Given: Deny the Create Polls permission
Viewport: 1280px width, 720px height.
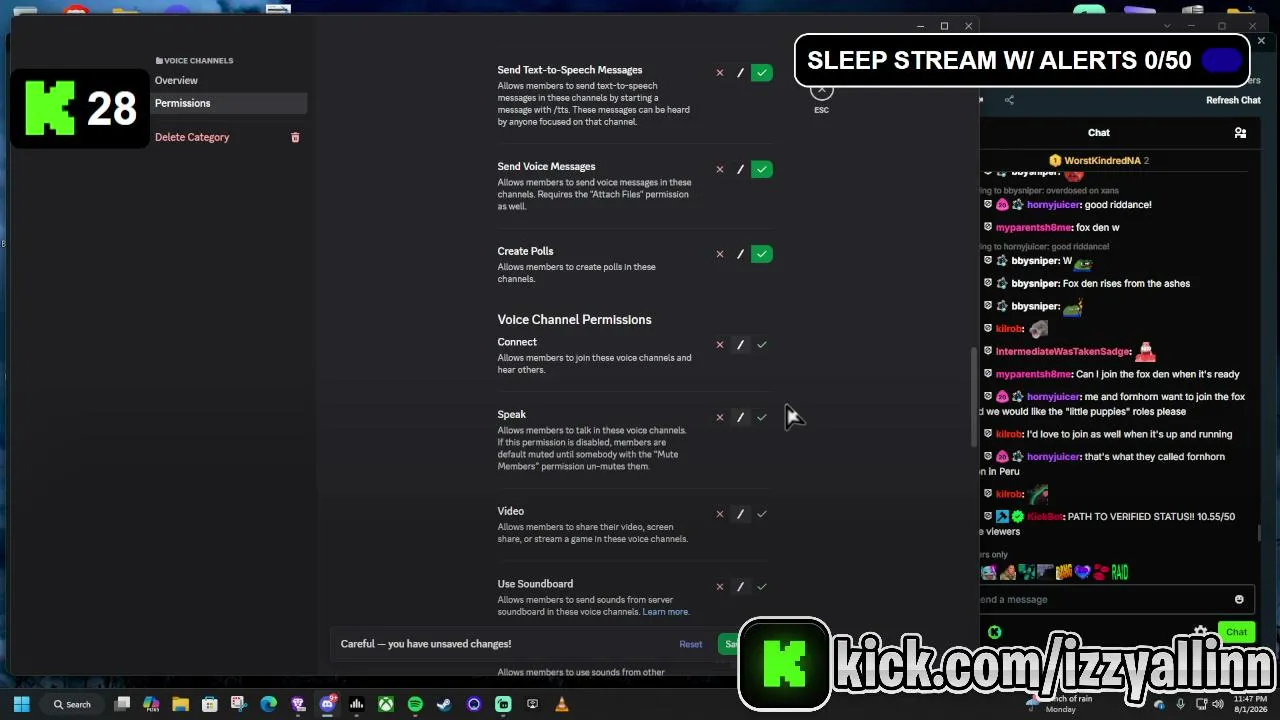Looking at the screenshot, I should tap(719, 254).
